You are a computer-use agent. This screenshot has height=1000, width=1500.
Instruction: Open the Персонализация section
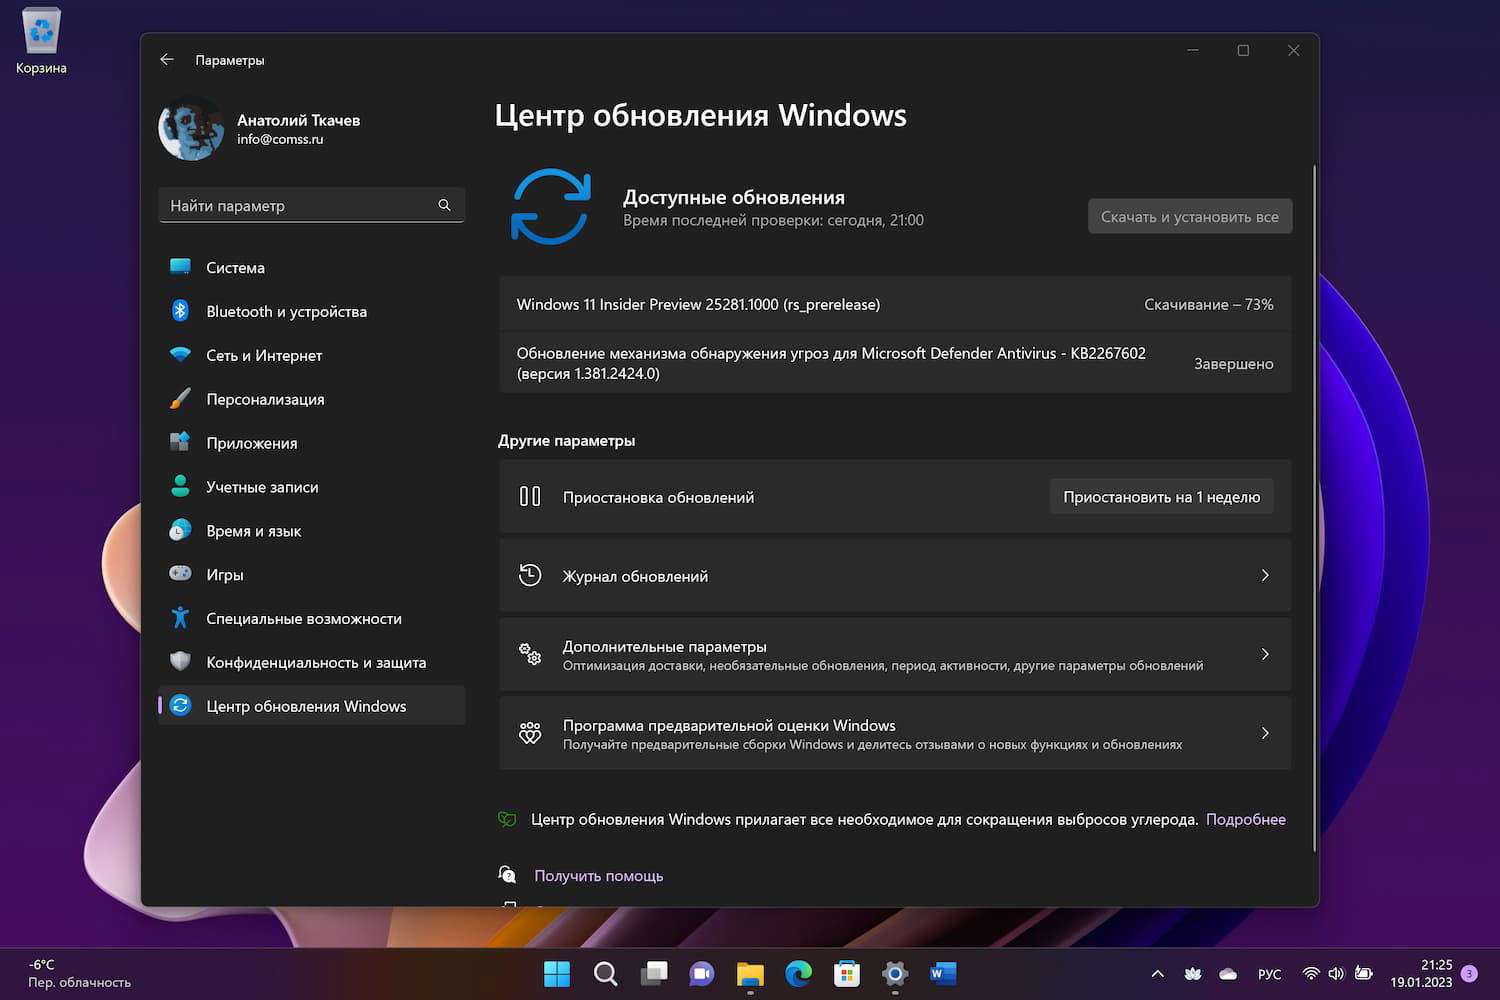tap(265, 399)
